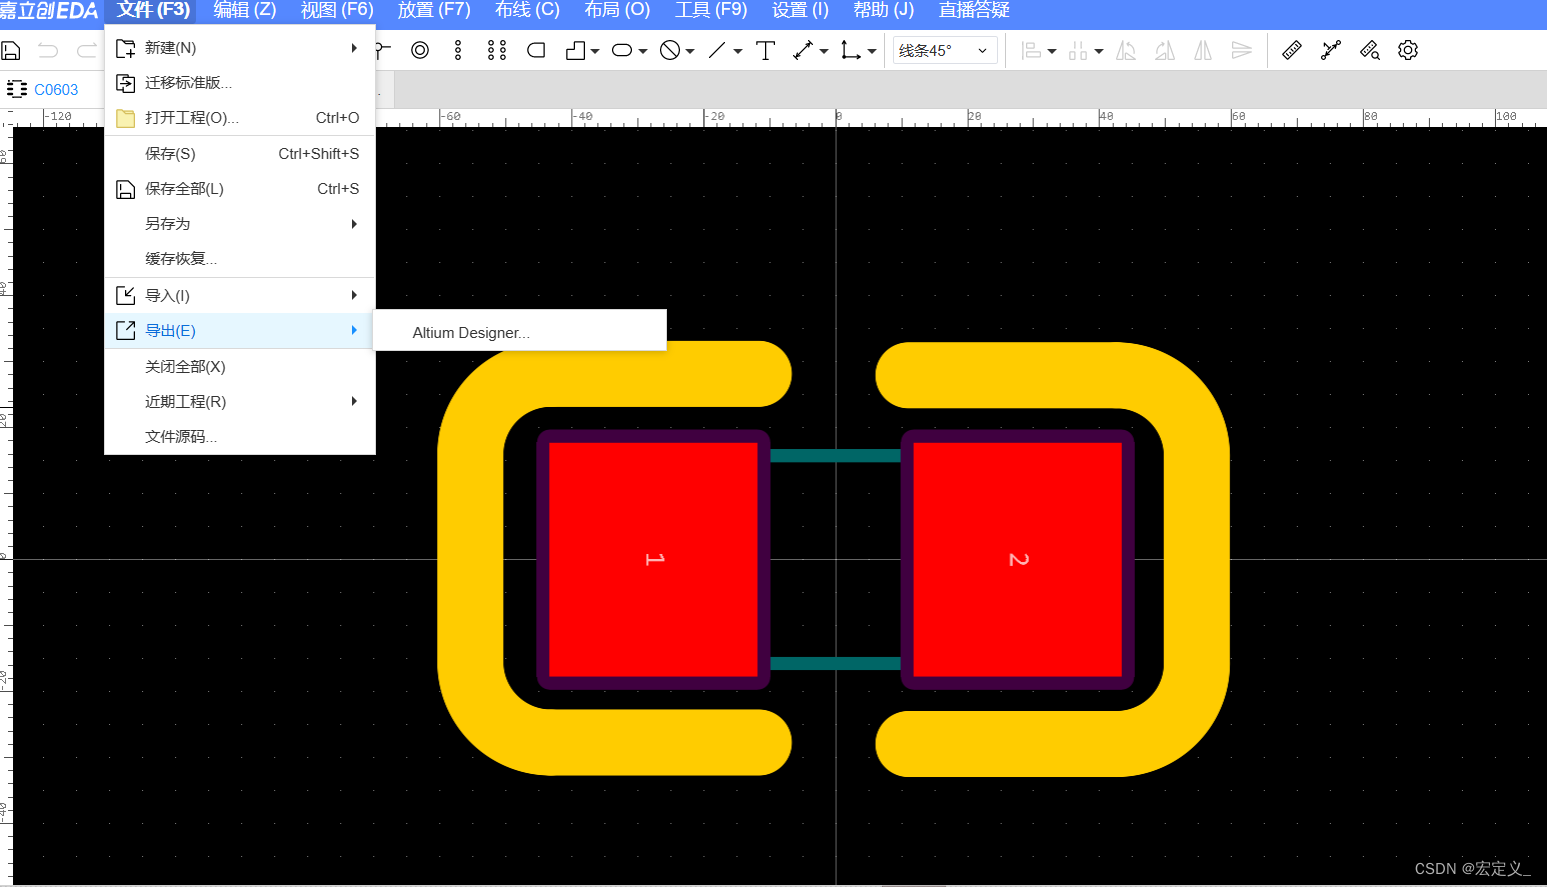Image resolution: width=1547 pixels, height=887 pixels.
Task: Open the 编辑 (Z) menu
Action: (x=245, y=10)
